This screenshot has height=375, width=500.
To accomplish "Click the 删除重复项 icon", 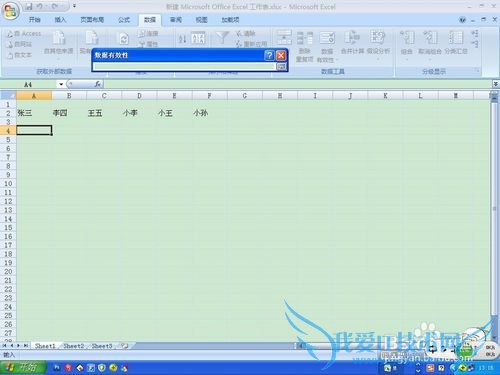I will 304,47.
